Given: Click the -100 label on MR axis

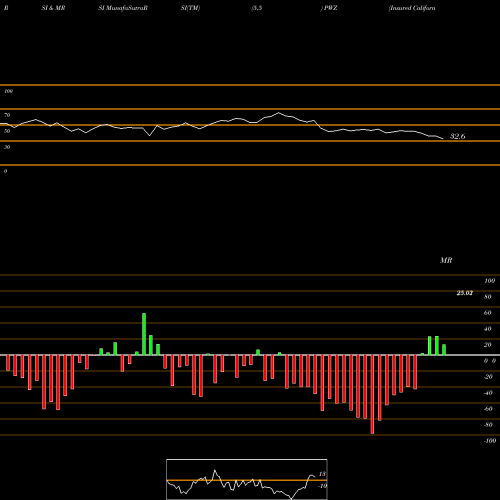Looking at the screenshot, I should (490, 441).
